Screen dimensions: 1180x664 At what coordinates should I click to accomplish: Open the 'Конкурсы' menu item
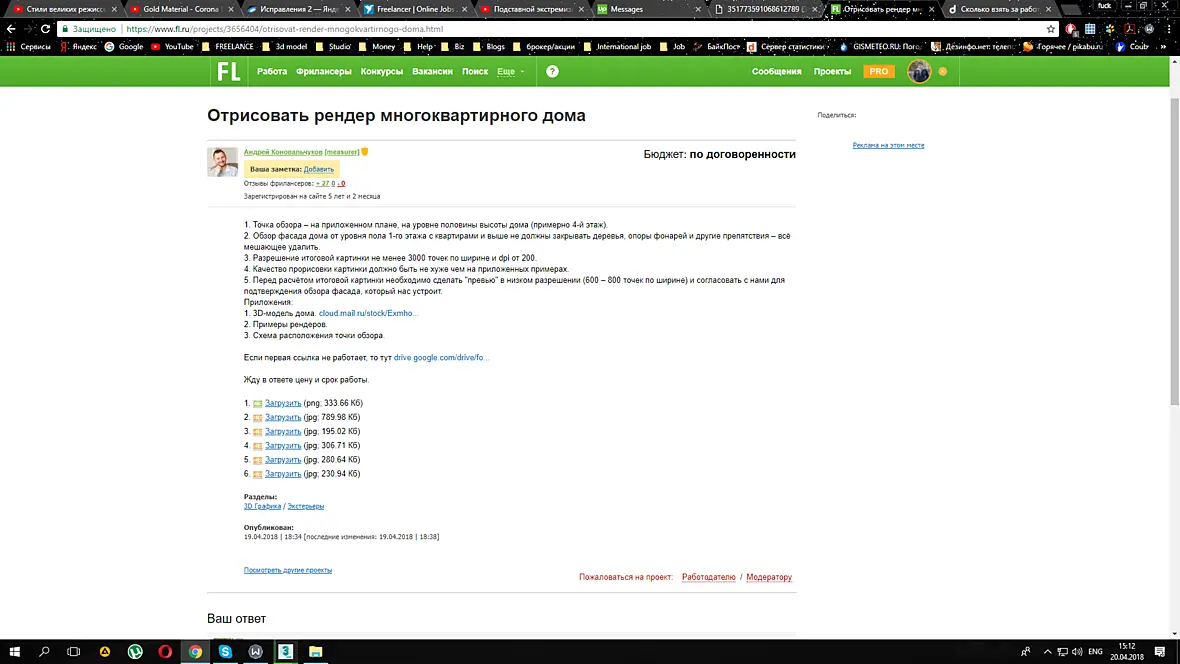[x=382, y=72]
